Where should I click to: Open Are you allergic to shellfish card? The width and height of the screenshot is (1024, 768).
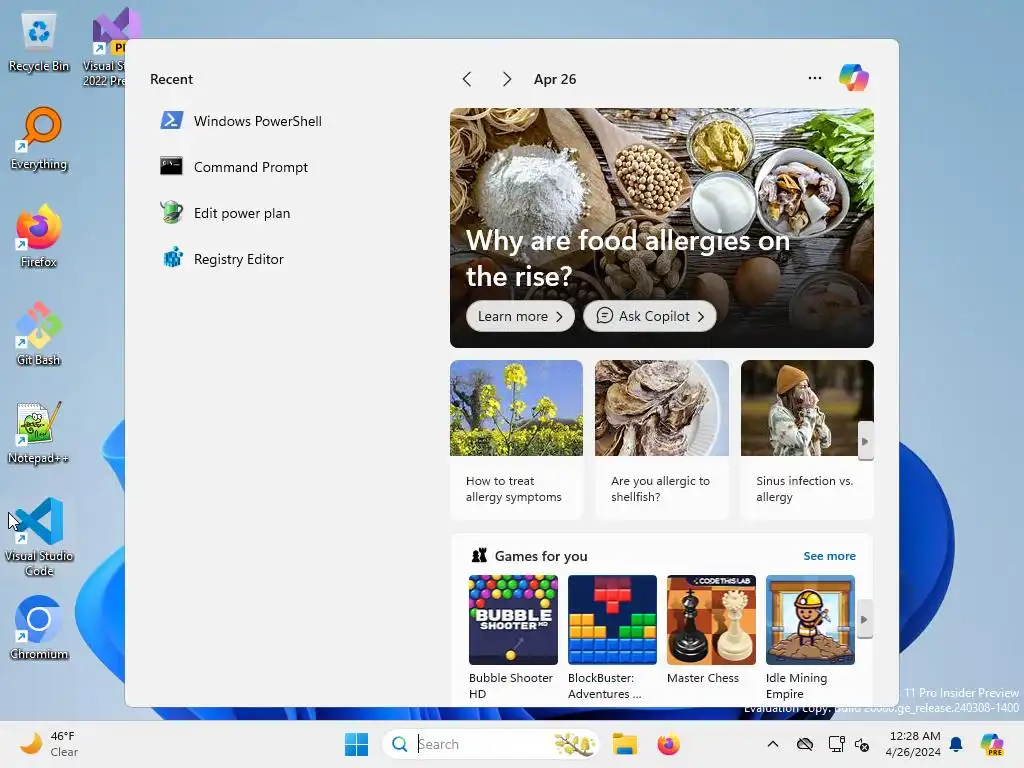click(662, 440)
